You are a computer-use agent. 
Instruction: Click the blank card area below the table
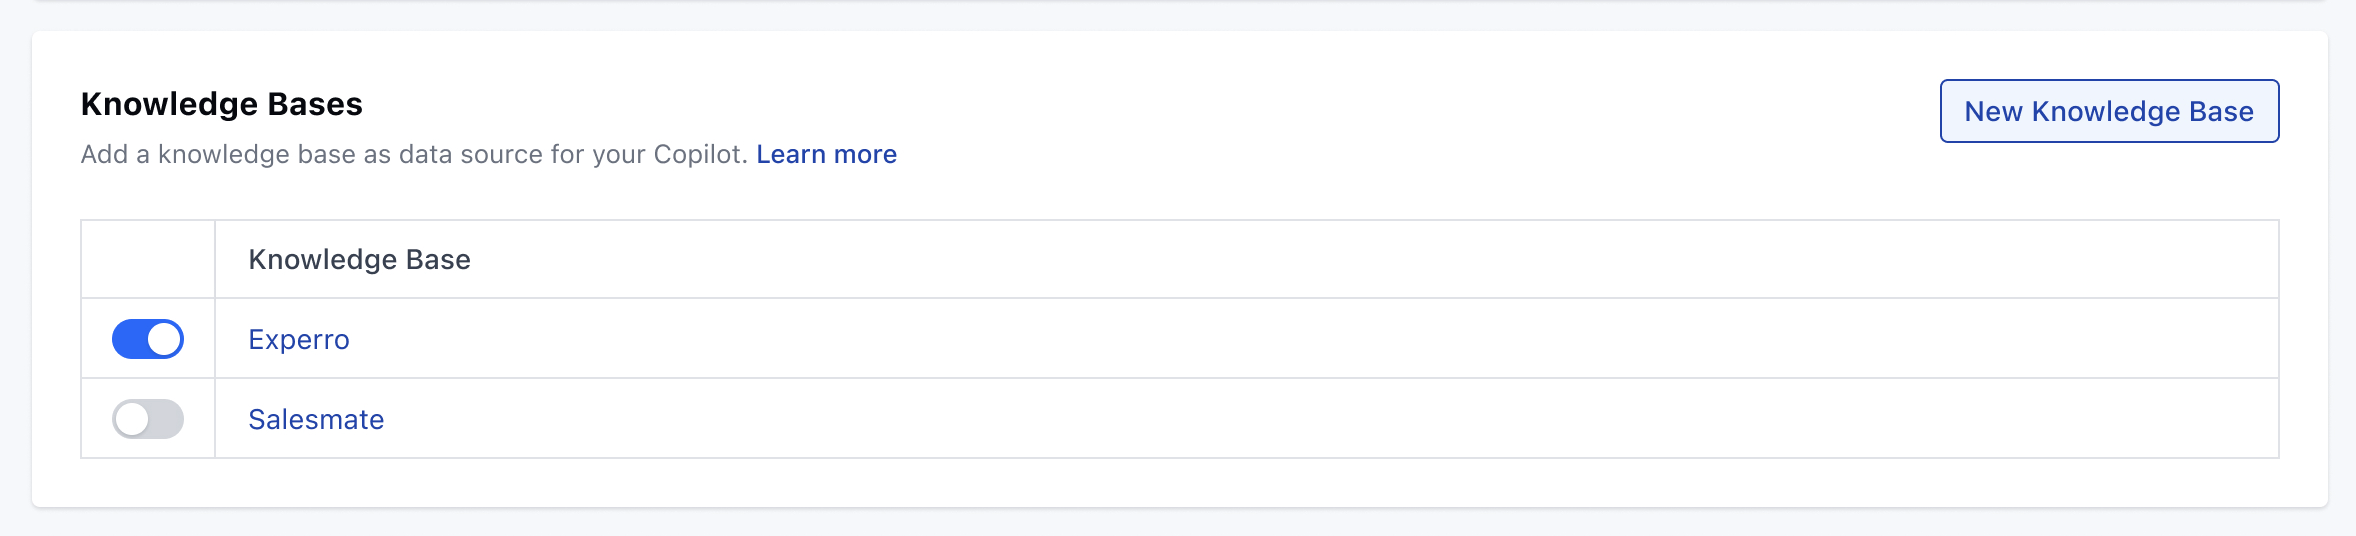click(x=1180, y=482)
